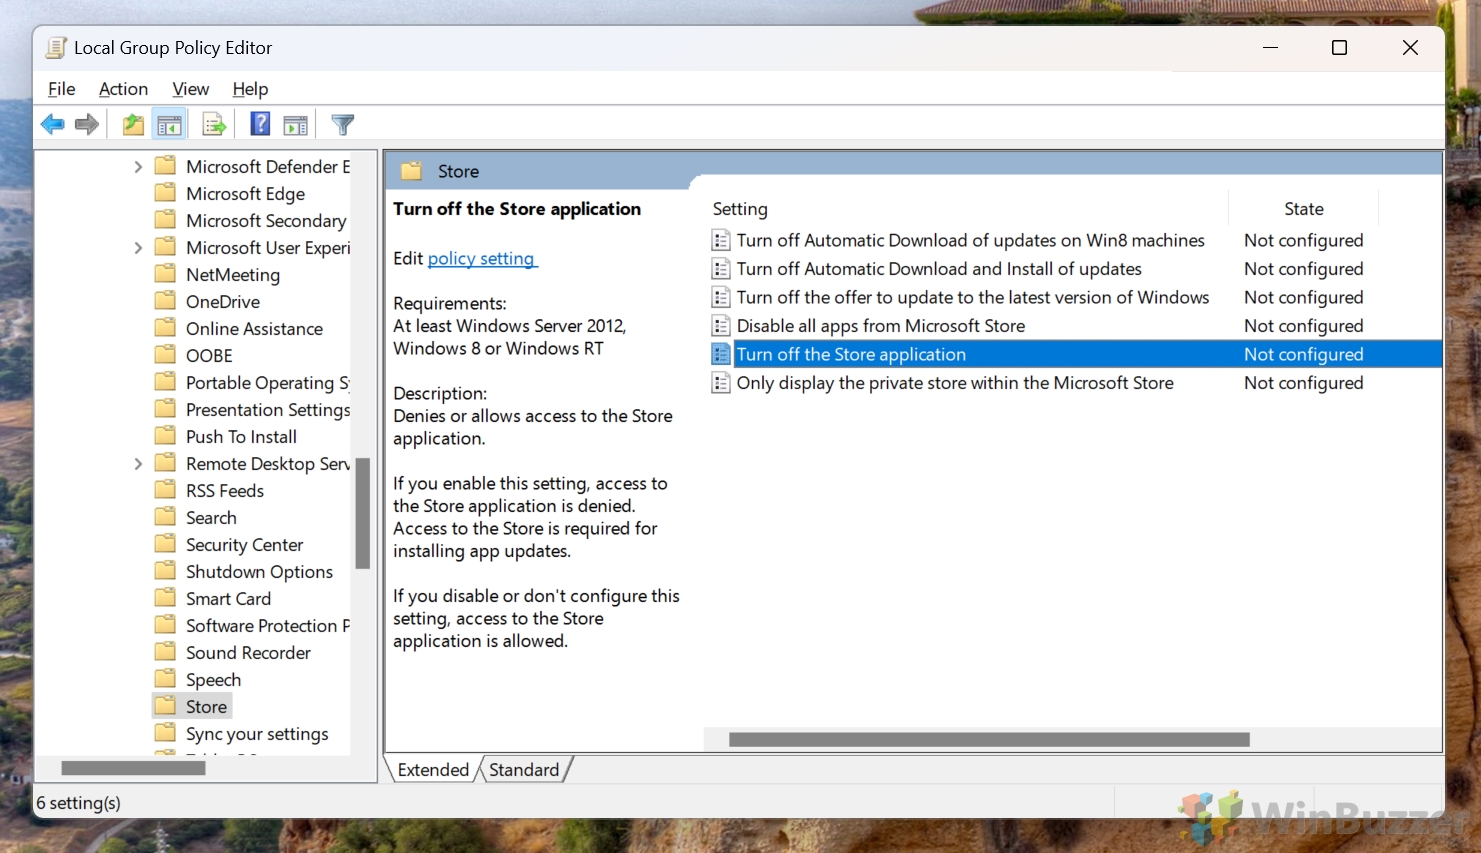Viewport: 1481px width, 853px height.
Task: Select 'Turn off Automatic Download of updates on Win8'
Action: pyautogui.click(x=971, y=240)
